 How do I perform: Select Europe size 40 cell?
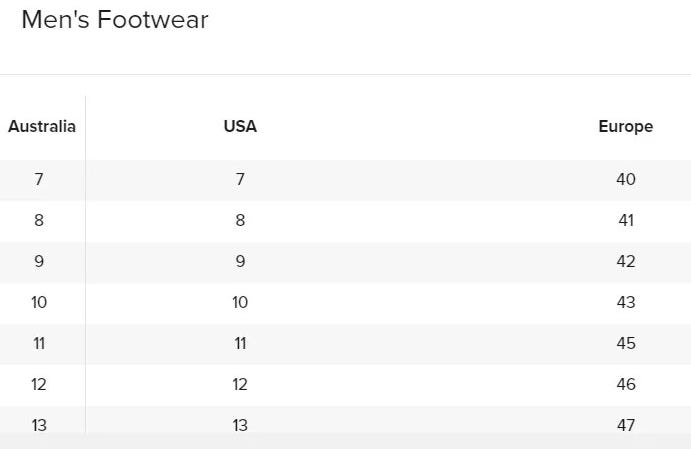pyautogui.click(x=626, y=180)
